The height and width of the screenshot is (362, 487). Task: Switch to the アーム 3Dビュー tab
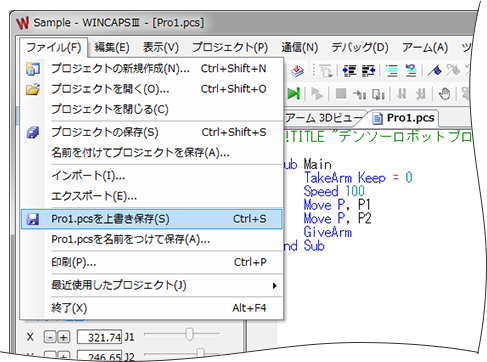click(x=324, y=118)
